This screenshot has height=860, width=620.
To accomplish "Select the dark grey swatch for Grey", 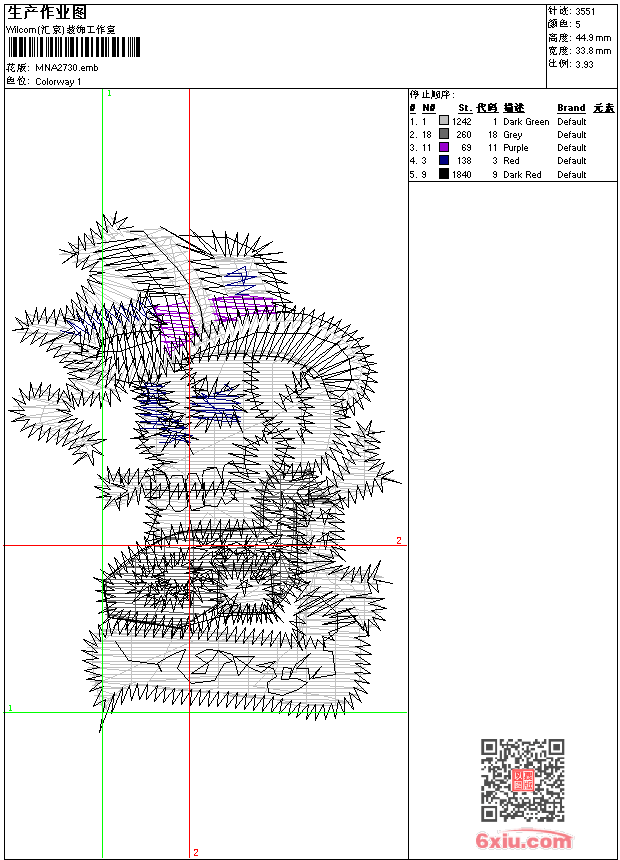I will (x=444, y=134).
